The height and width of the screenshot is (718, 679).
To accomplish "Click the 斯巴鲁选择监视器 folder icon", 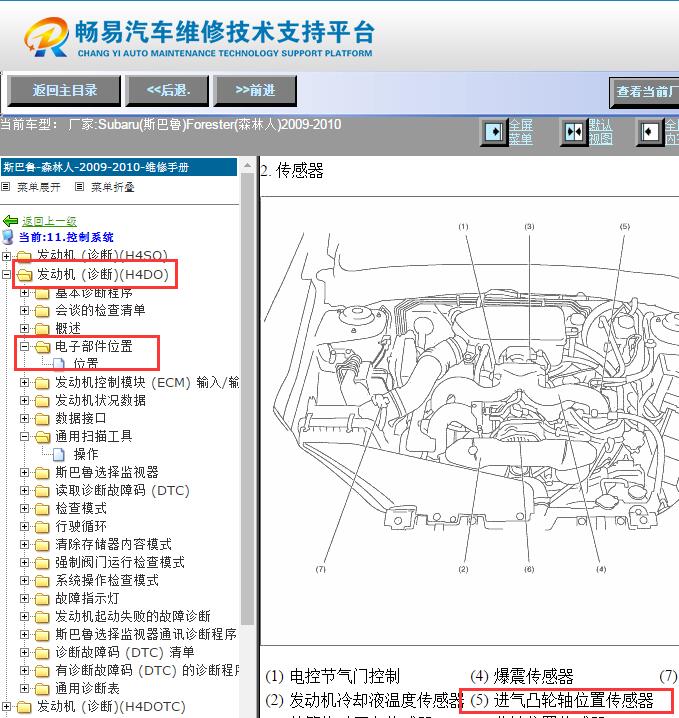I will 43,473.
